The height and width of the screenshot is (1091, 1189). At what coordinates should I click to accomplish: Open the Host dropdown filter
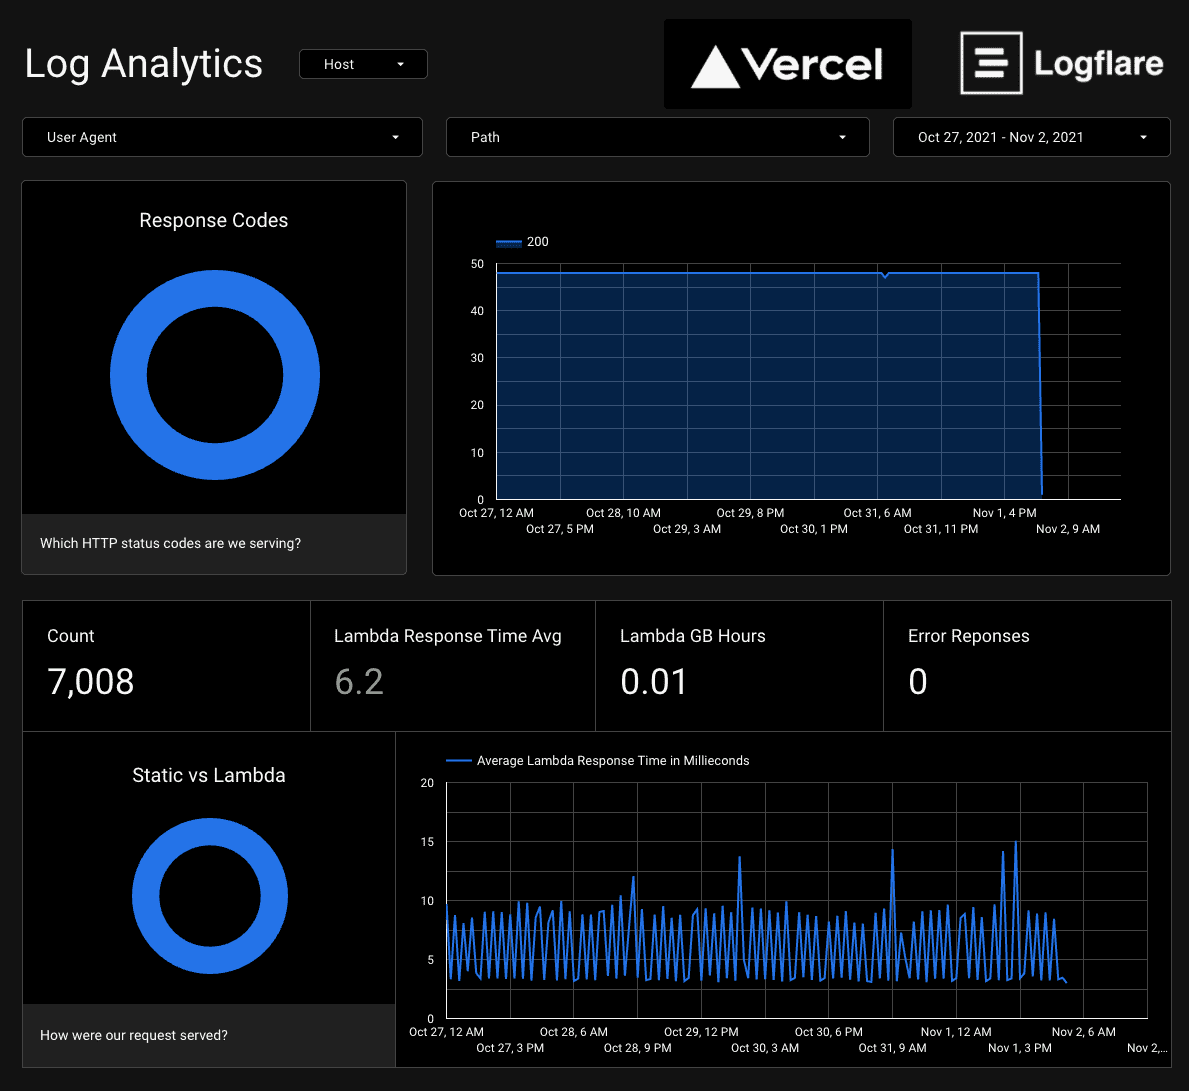coord(363,64)
